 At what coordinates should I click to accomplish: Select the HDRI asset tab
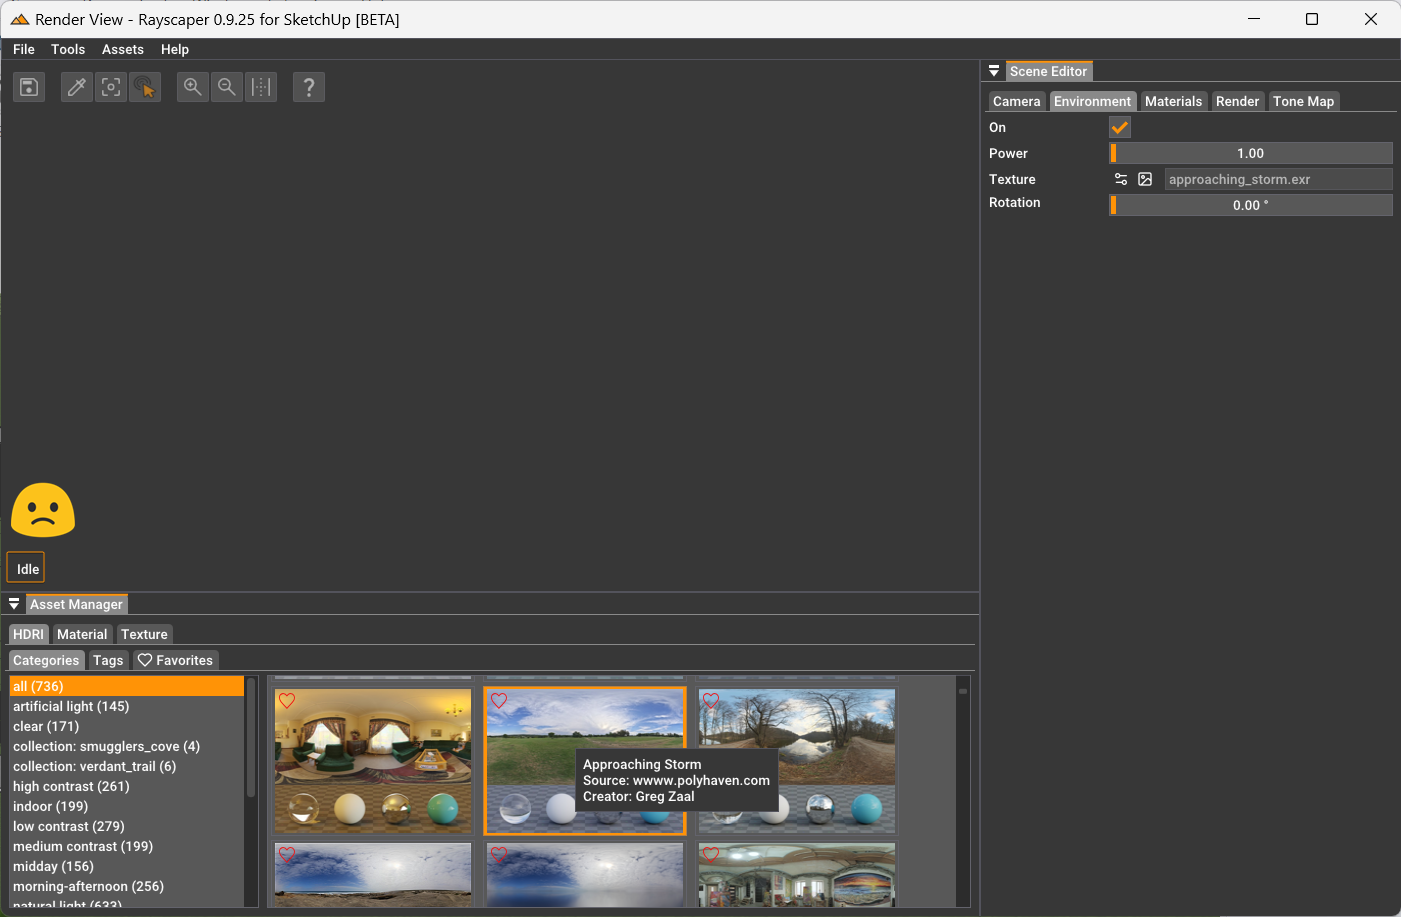(28, 634)
